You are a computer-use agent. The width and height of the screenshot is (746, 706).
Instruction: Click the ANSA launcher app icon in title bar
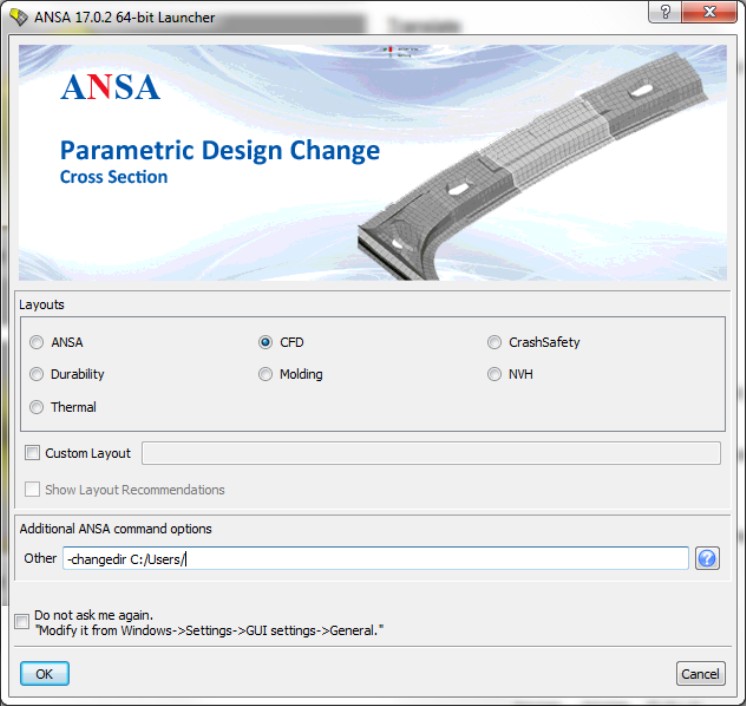[19, 17]
